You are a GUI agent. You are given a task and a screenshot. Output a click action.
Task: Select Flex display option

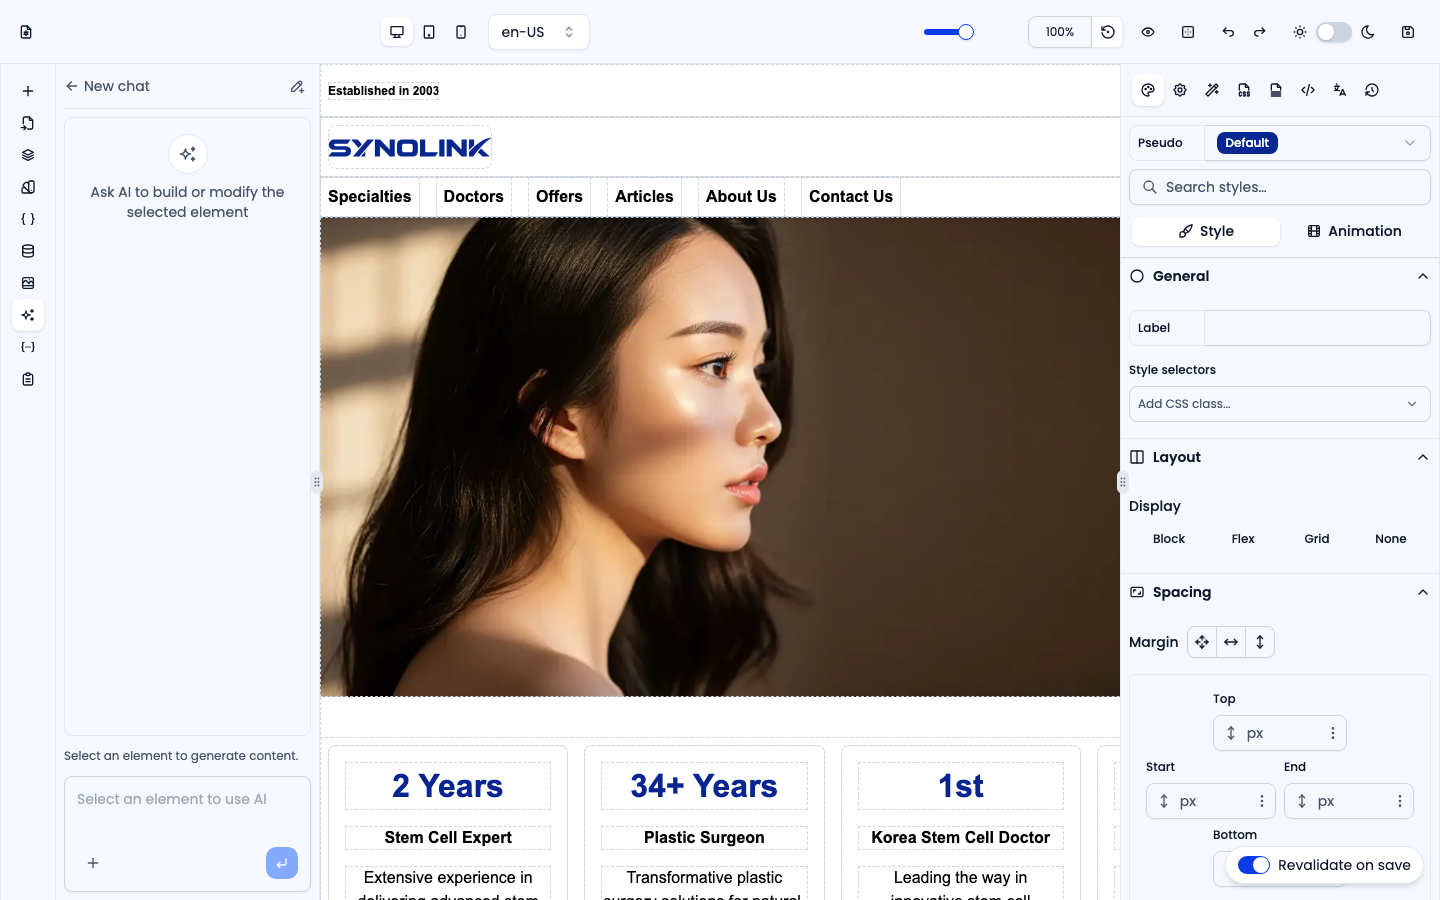pos(1243,539)
